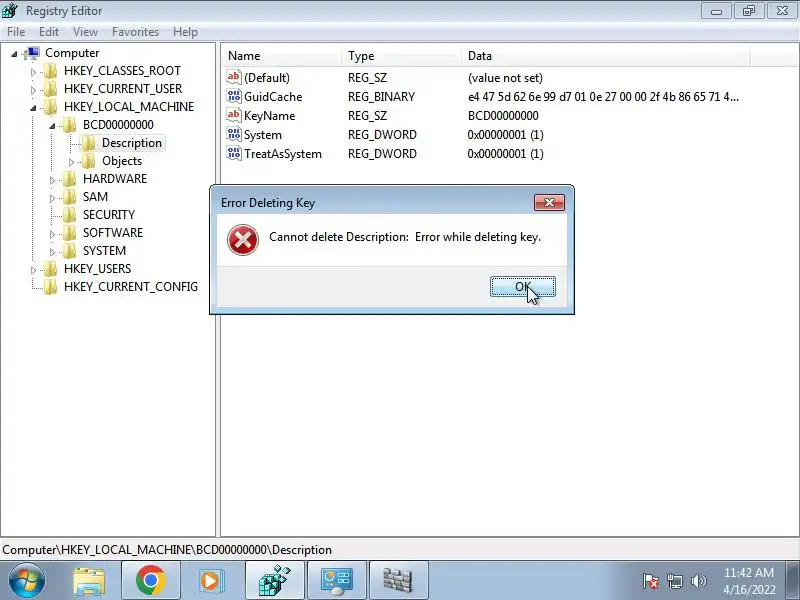Expand the SYSTEM key arrow

coord(52,252)
